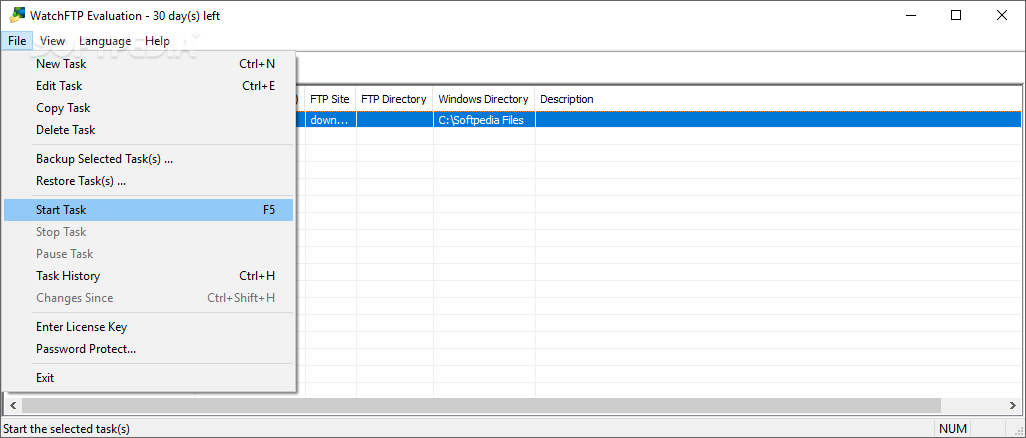The width and height of the screenshot is (1026, 438).
Task: Select Delete Task menu entry
Action: [149, 130]
